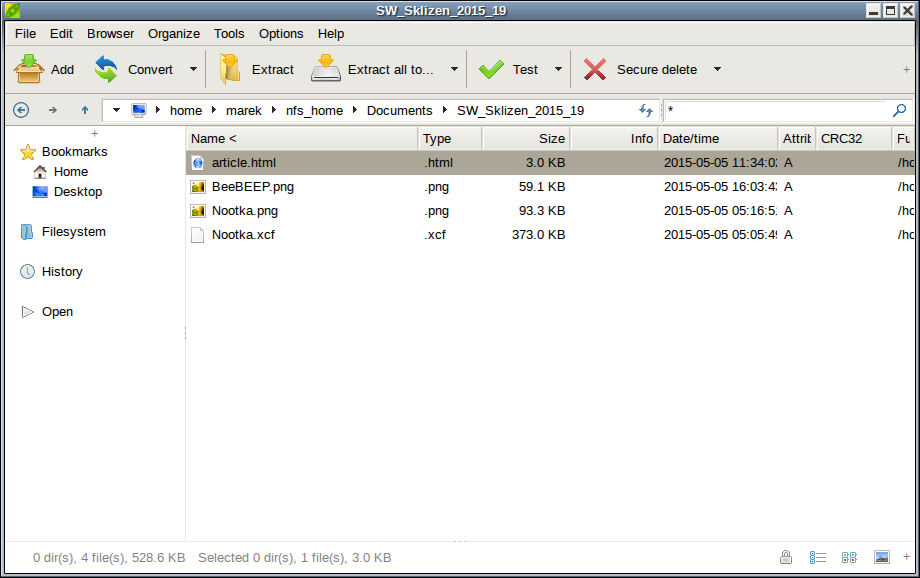Open the Options menu
This screenshot has height=578, width=920.
click(281, 33)
